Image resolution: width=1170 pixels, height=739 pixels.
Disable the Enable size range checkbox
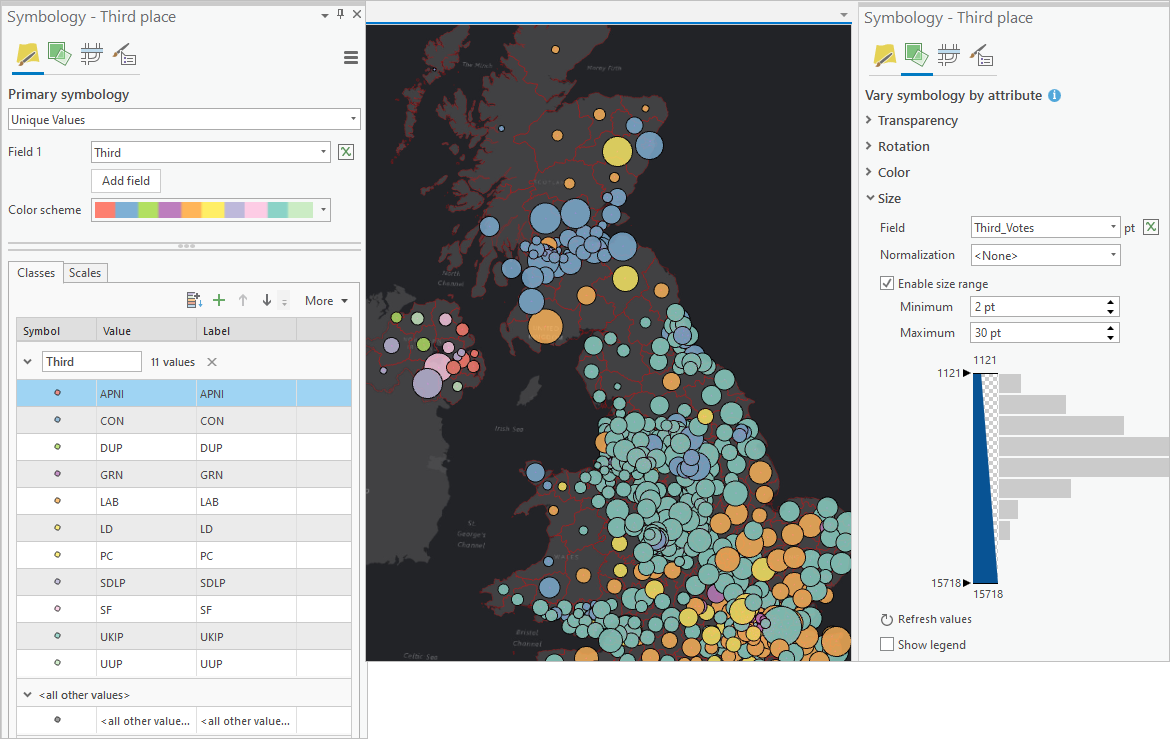887,284
